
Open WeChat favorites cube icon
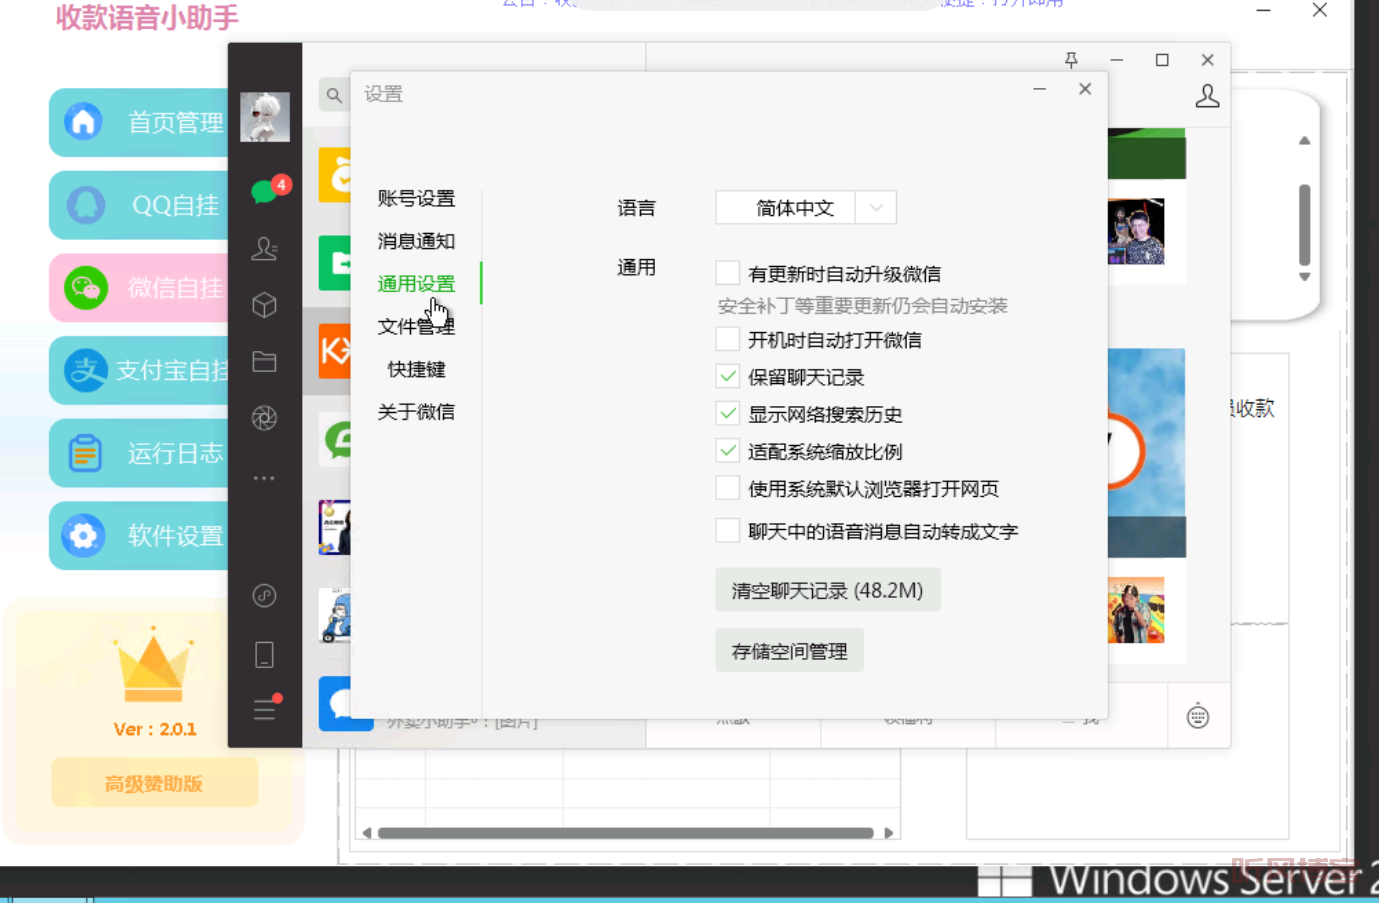(264, 305)
